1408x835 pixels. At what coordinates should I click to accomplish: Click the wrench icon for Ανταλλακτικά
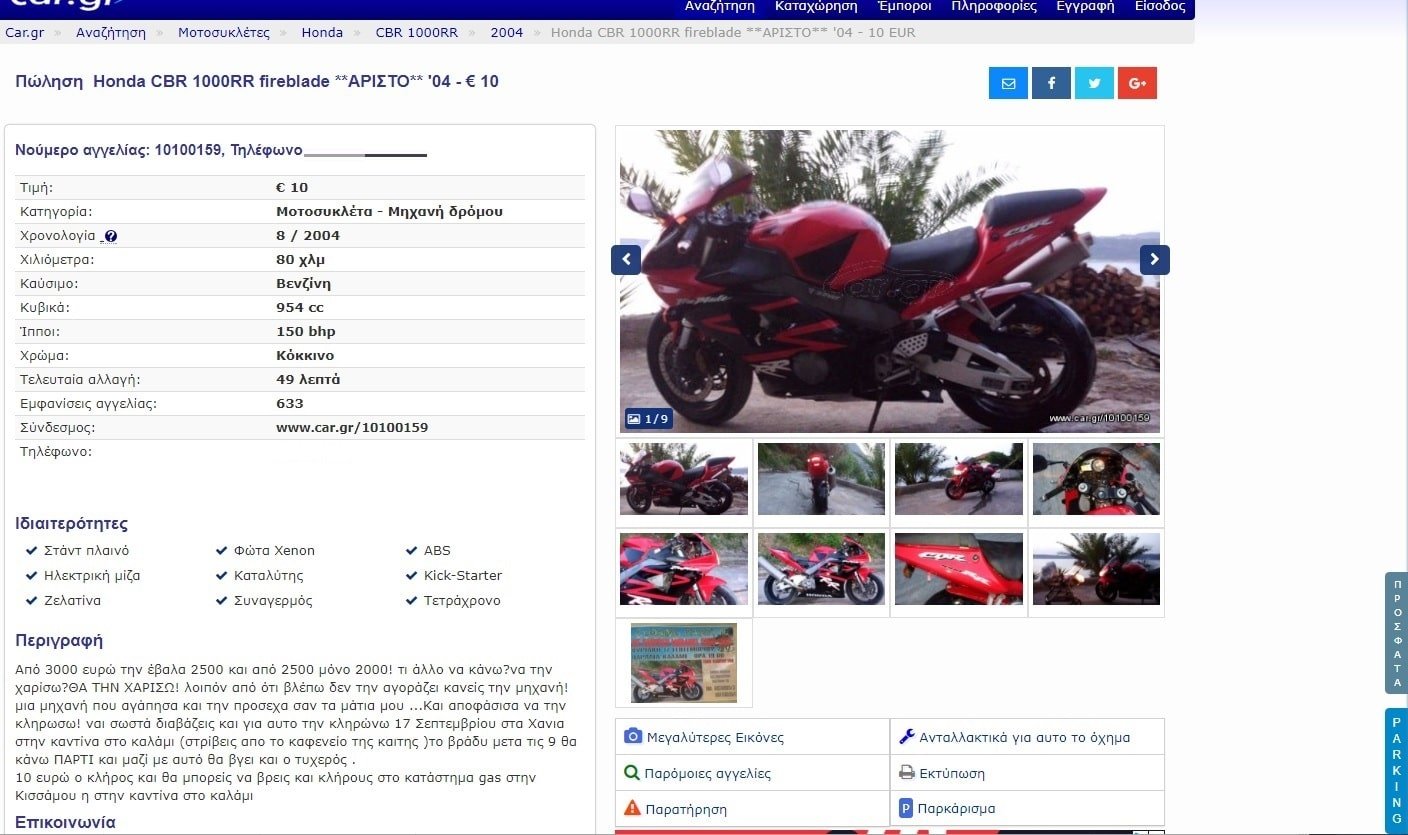pos(907,737)
